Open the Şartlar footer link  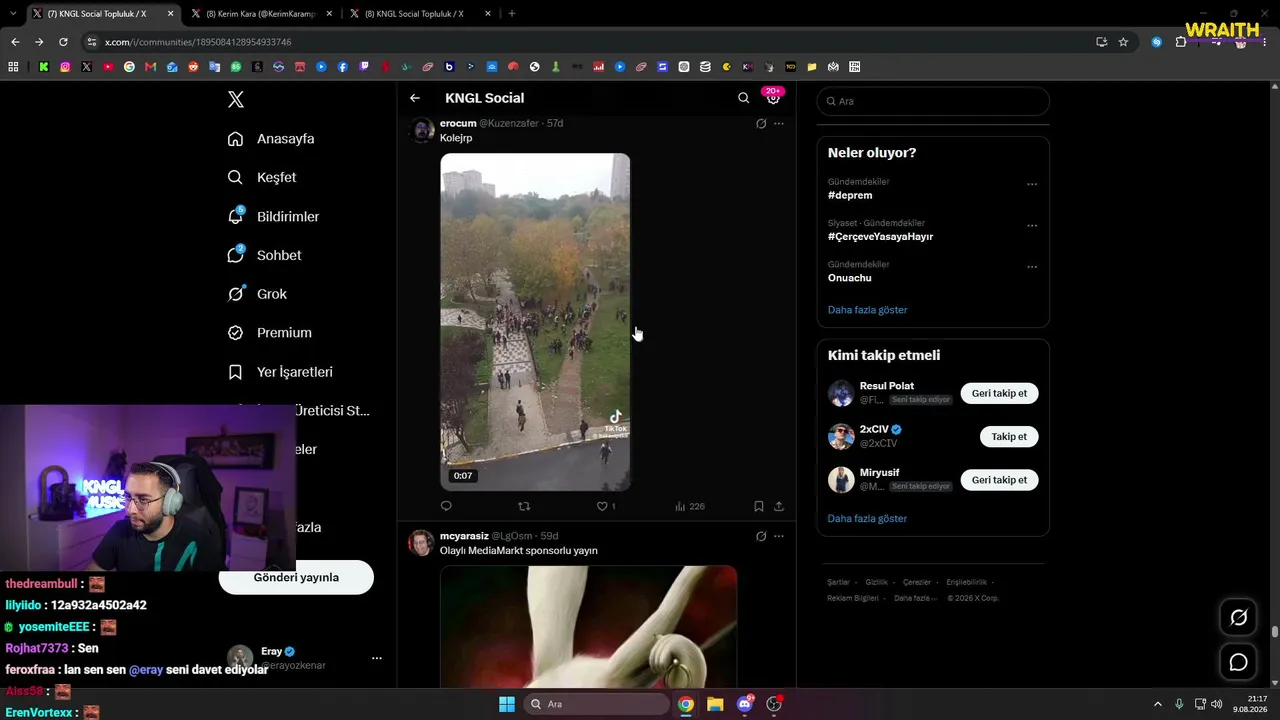click(838, 582)
